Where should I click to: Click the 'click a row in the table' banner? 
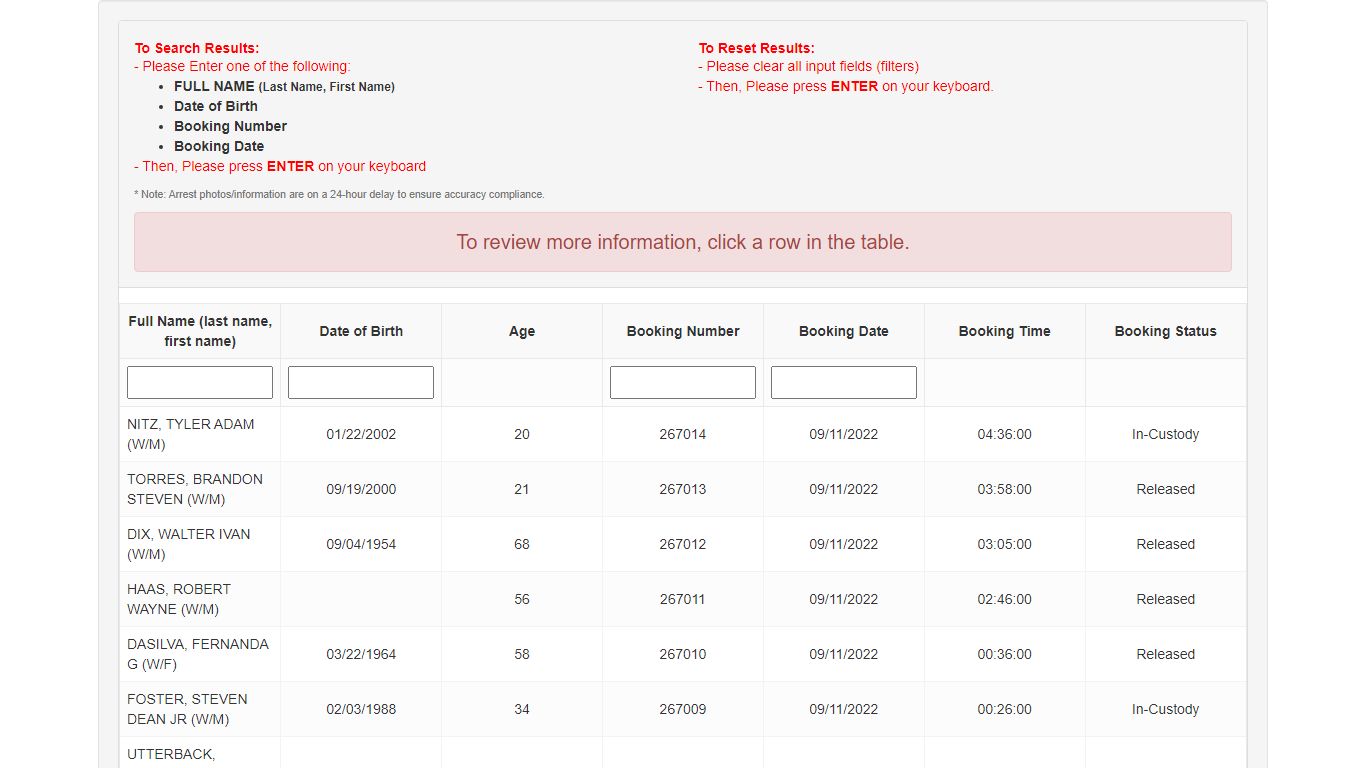[x=683, y=242]
